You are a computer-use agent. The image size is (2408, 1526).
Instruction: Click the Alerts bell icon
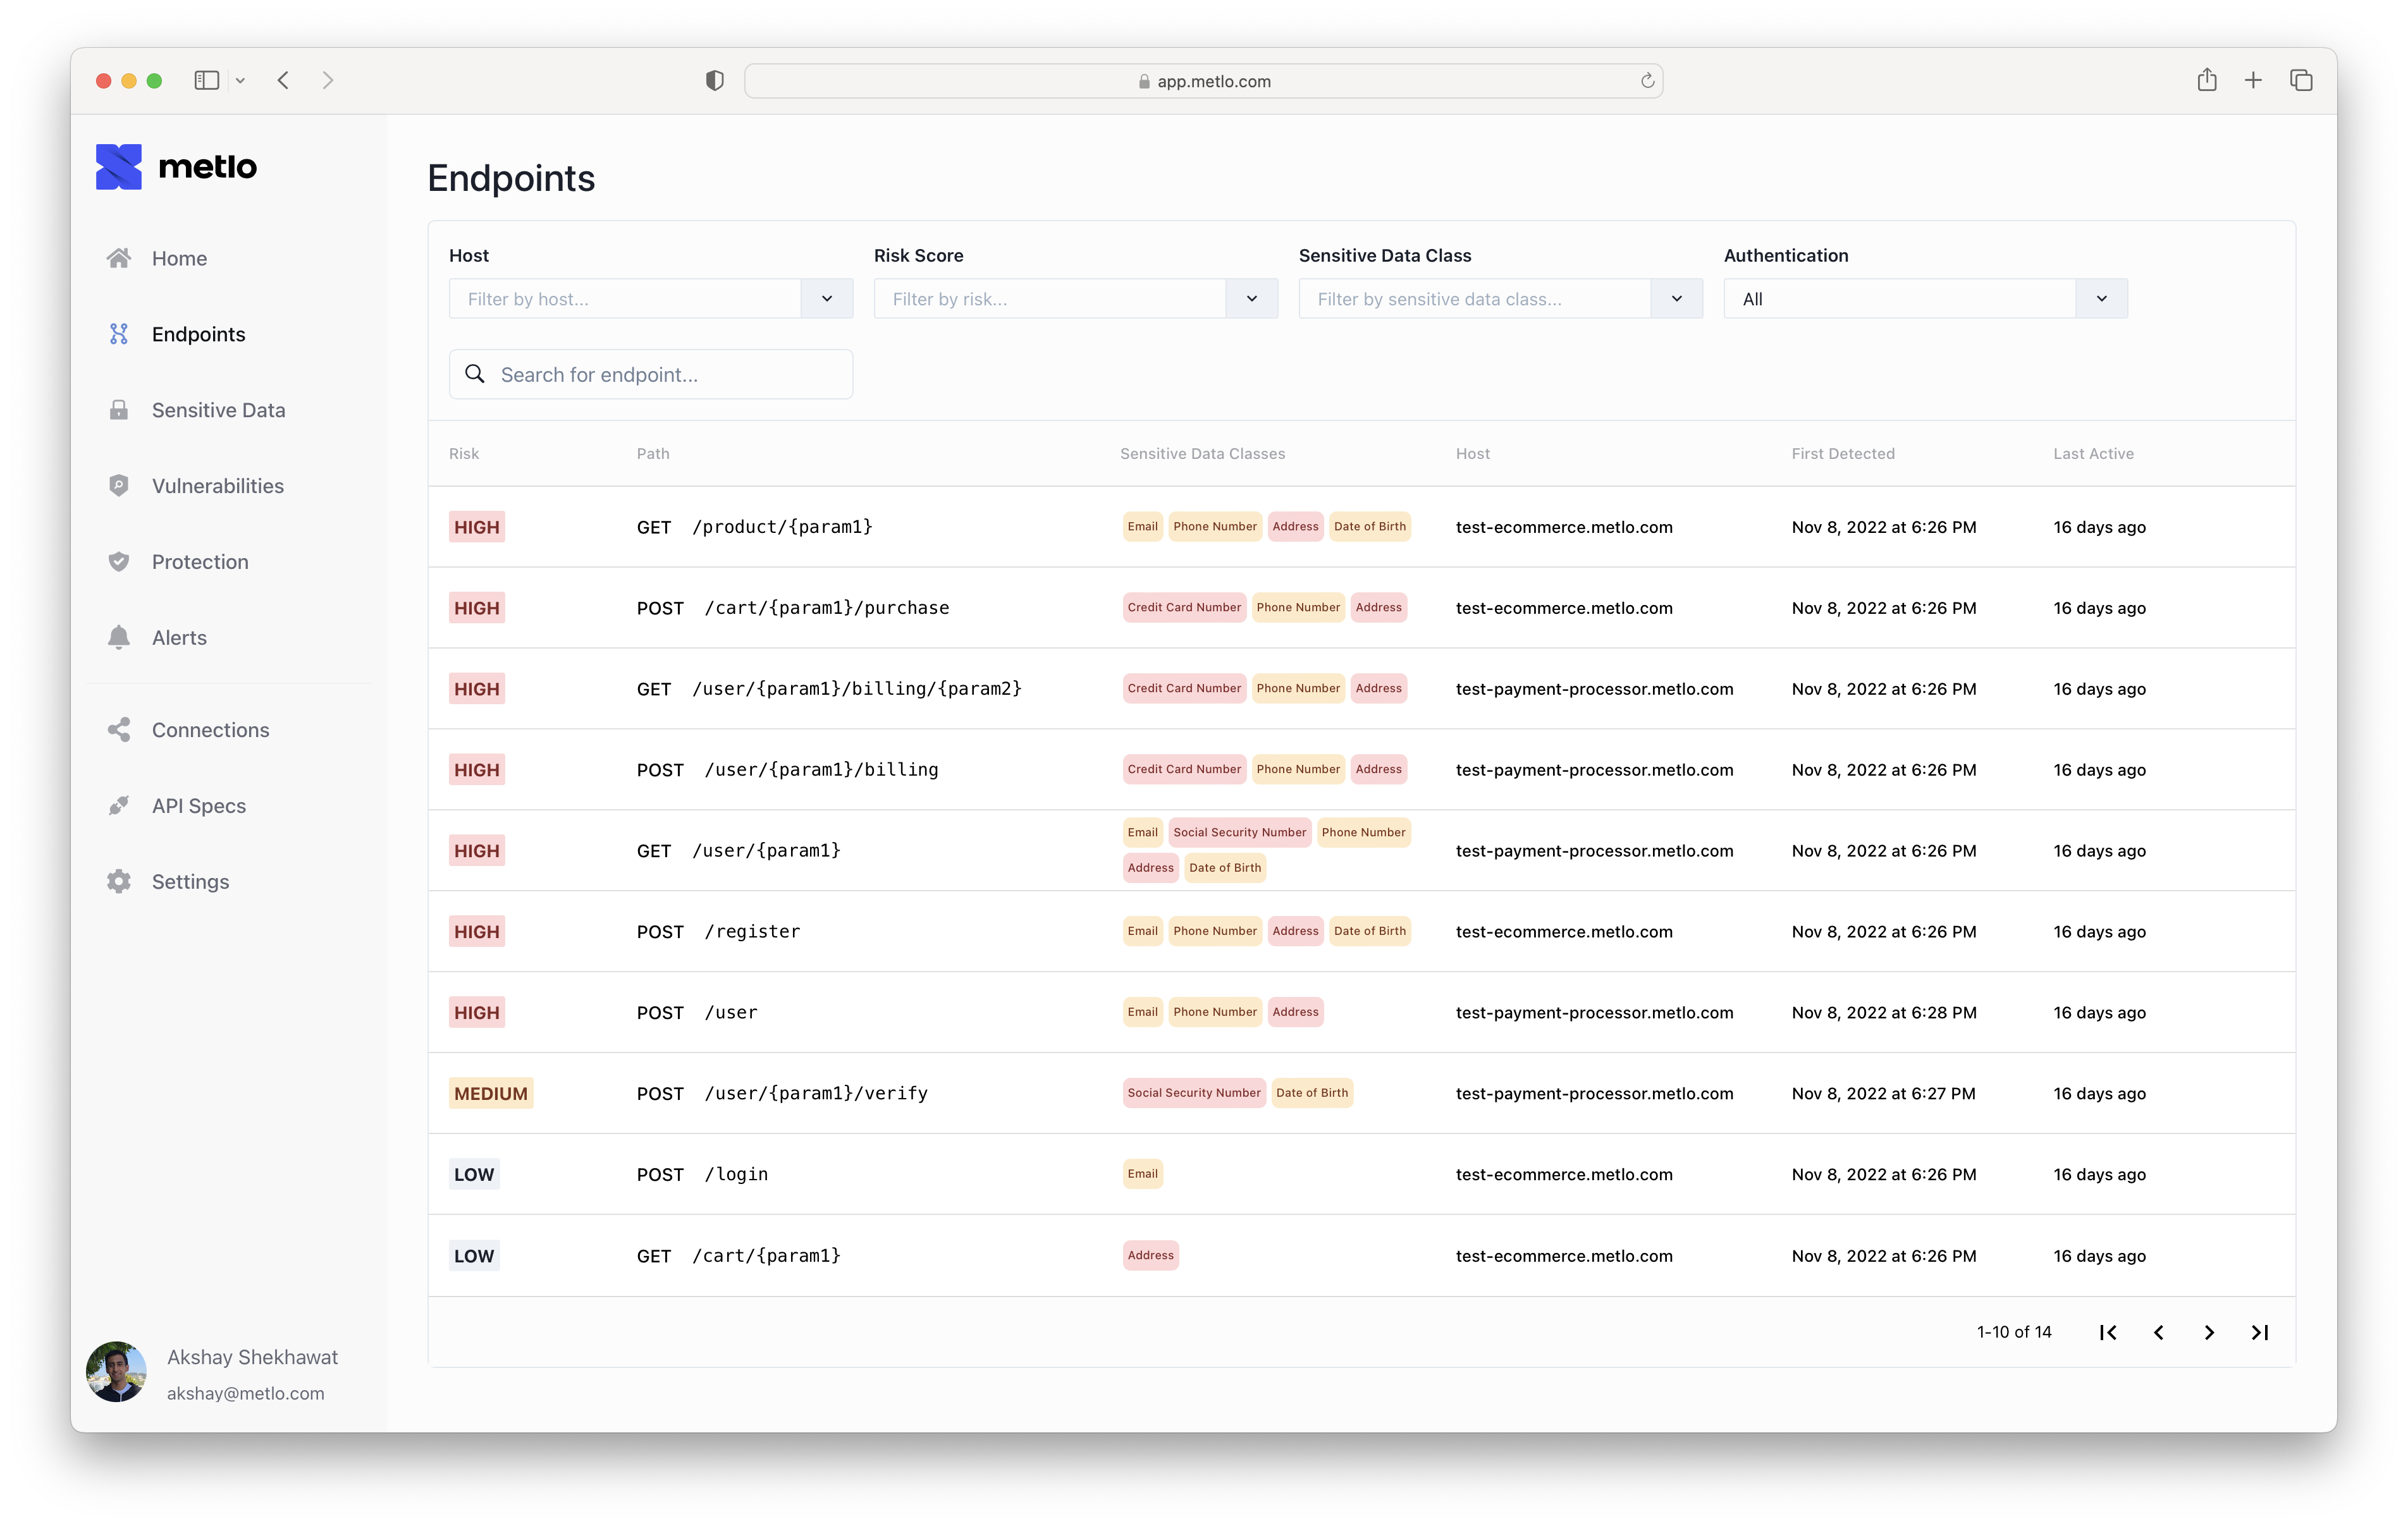[x=119, y=638]
